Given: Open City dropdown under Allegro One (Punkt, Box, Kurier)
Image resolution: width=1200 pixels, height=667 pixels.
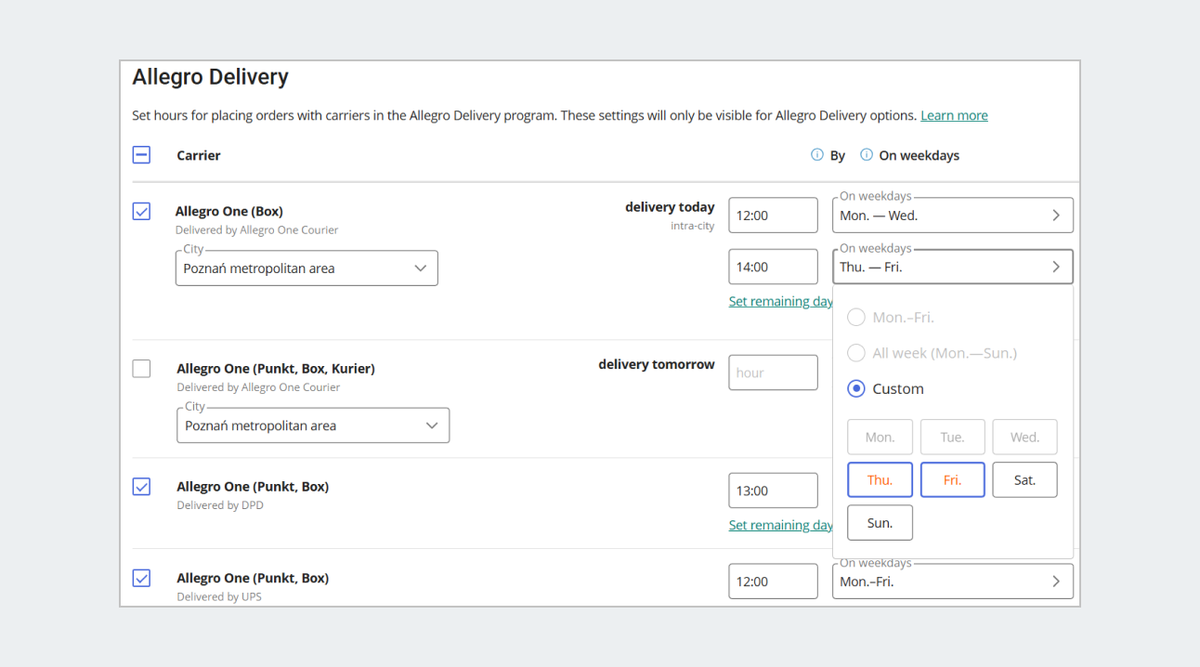Looking at the screenshot, I should coord(312,426).
